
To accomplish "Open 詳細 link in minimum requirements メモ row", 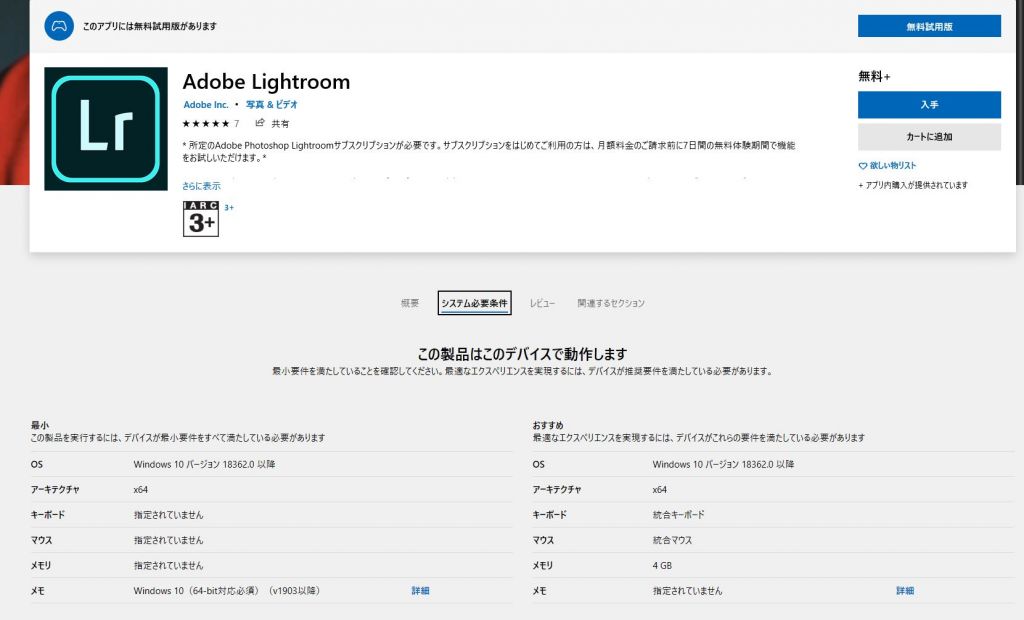I will (420, 591).
